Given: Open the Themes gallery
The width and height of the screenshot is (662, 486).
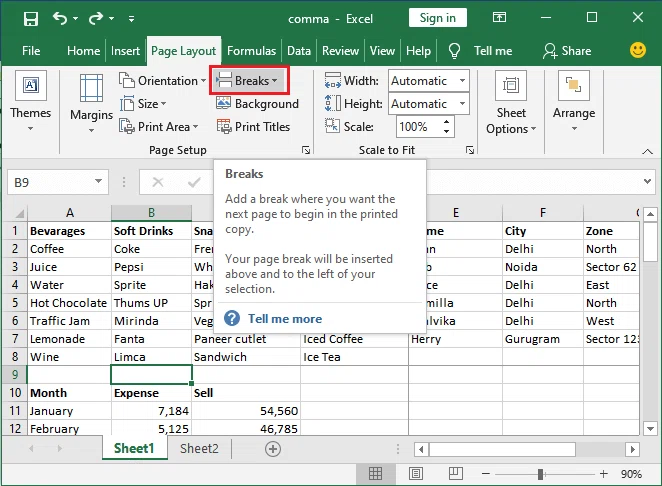Looking at the screenshot, I should (x=30, y=101).
